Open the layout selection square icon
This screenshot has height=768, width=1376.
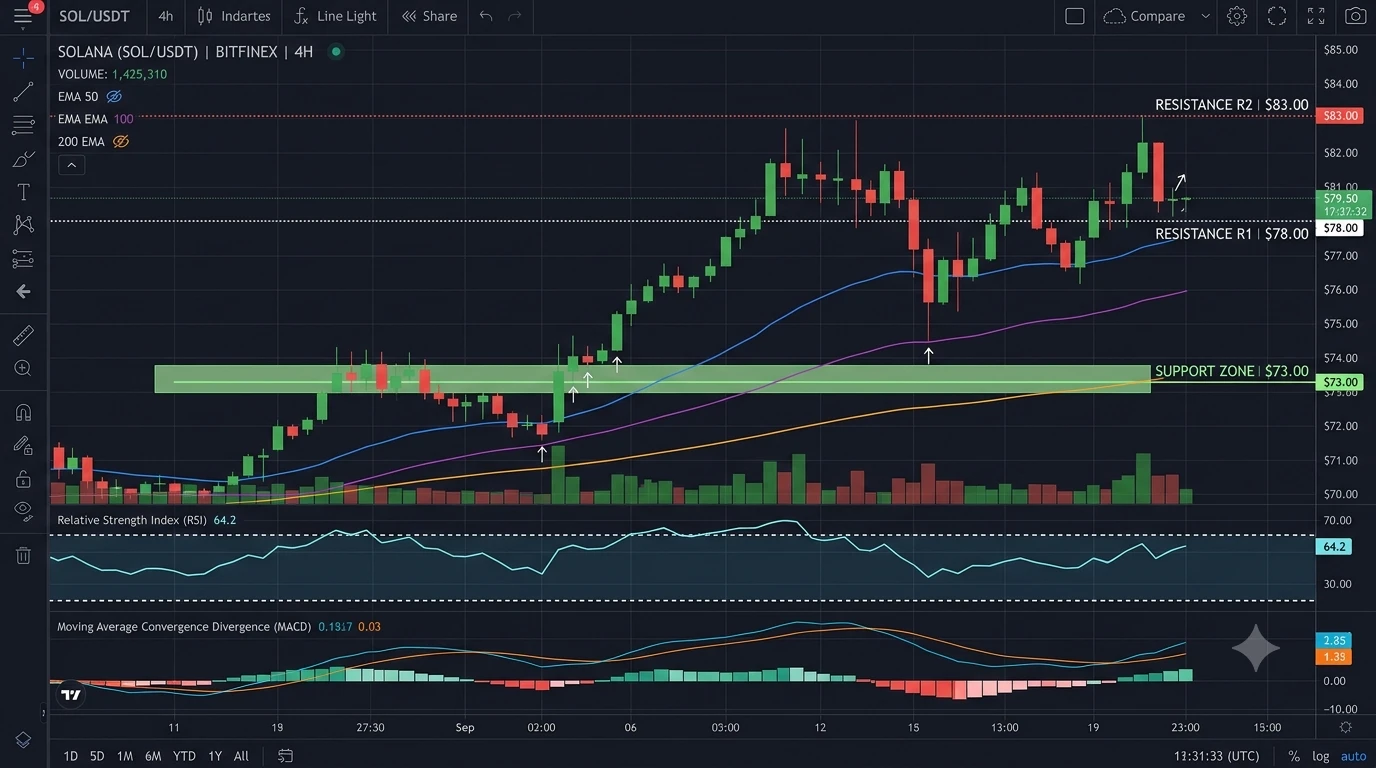point(1075,16)
